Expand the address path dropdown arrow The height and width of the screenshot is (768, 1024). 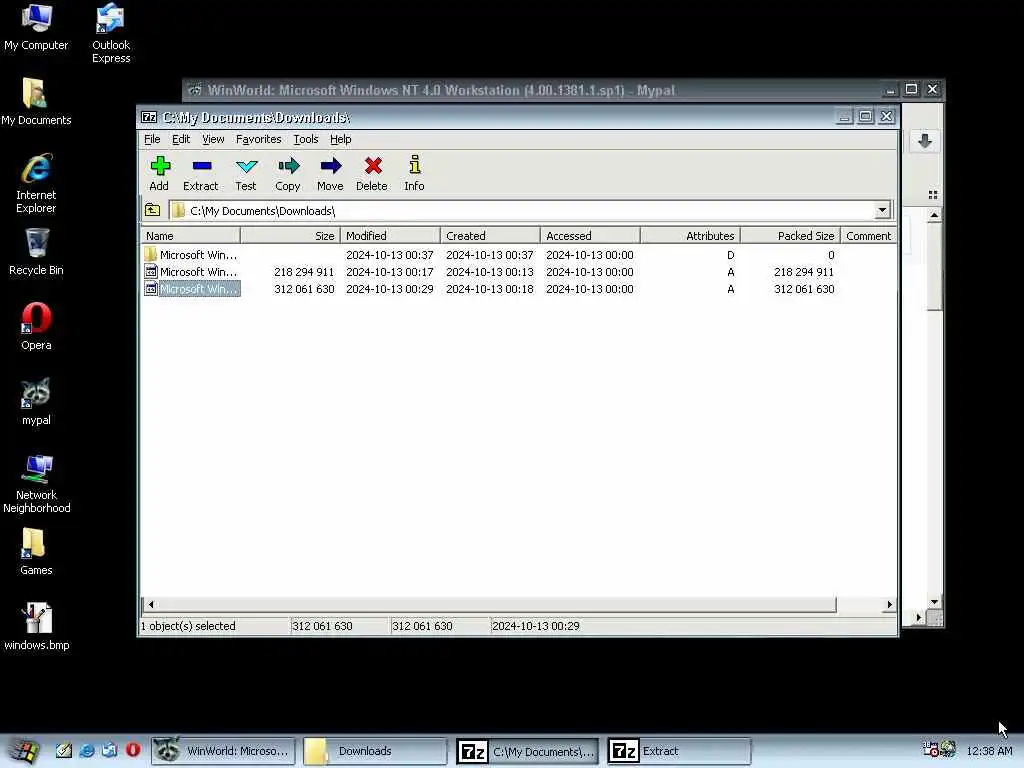[882, 210]
